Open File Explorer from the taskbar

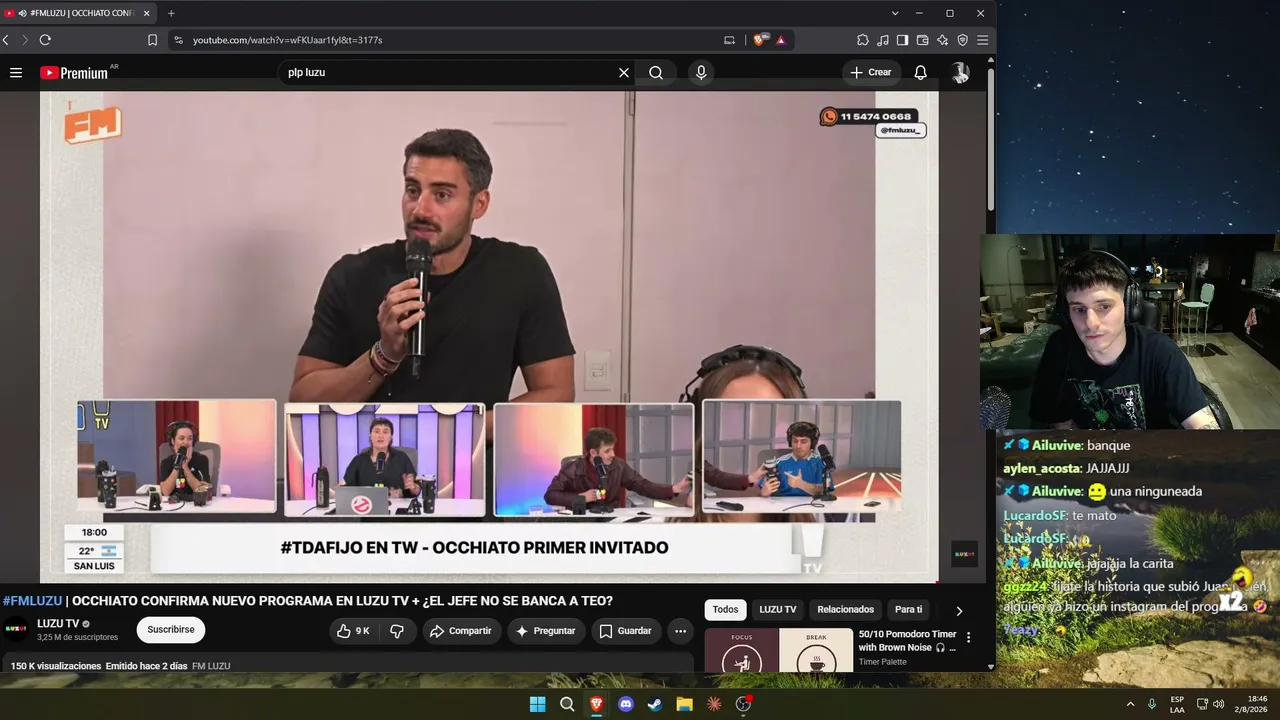(685, 704)
